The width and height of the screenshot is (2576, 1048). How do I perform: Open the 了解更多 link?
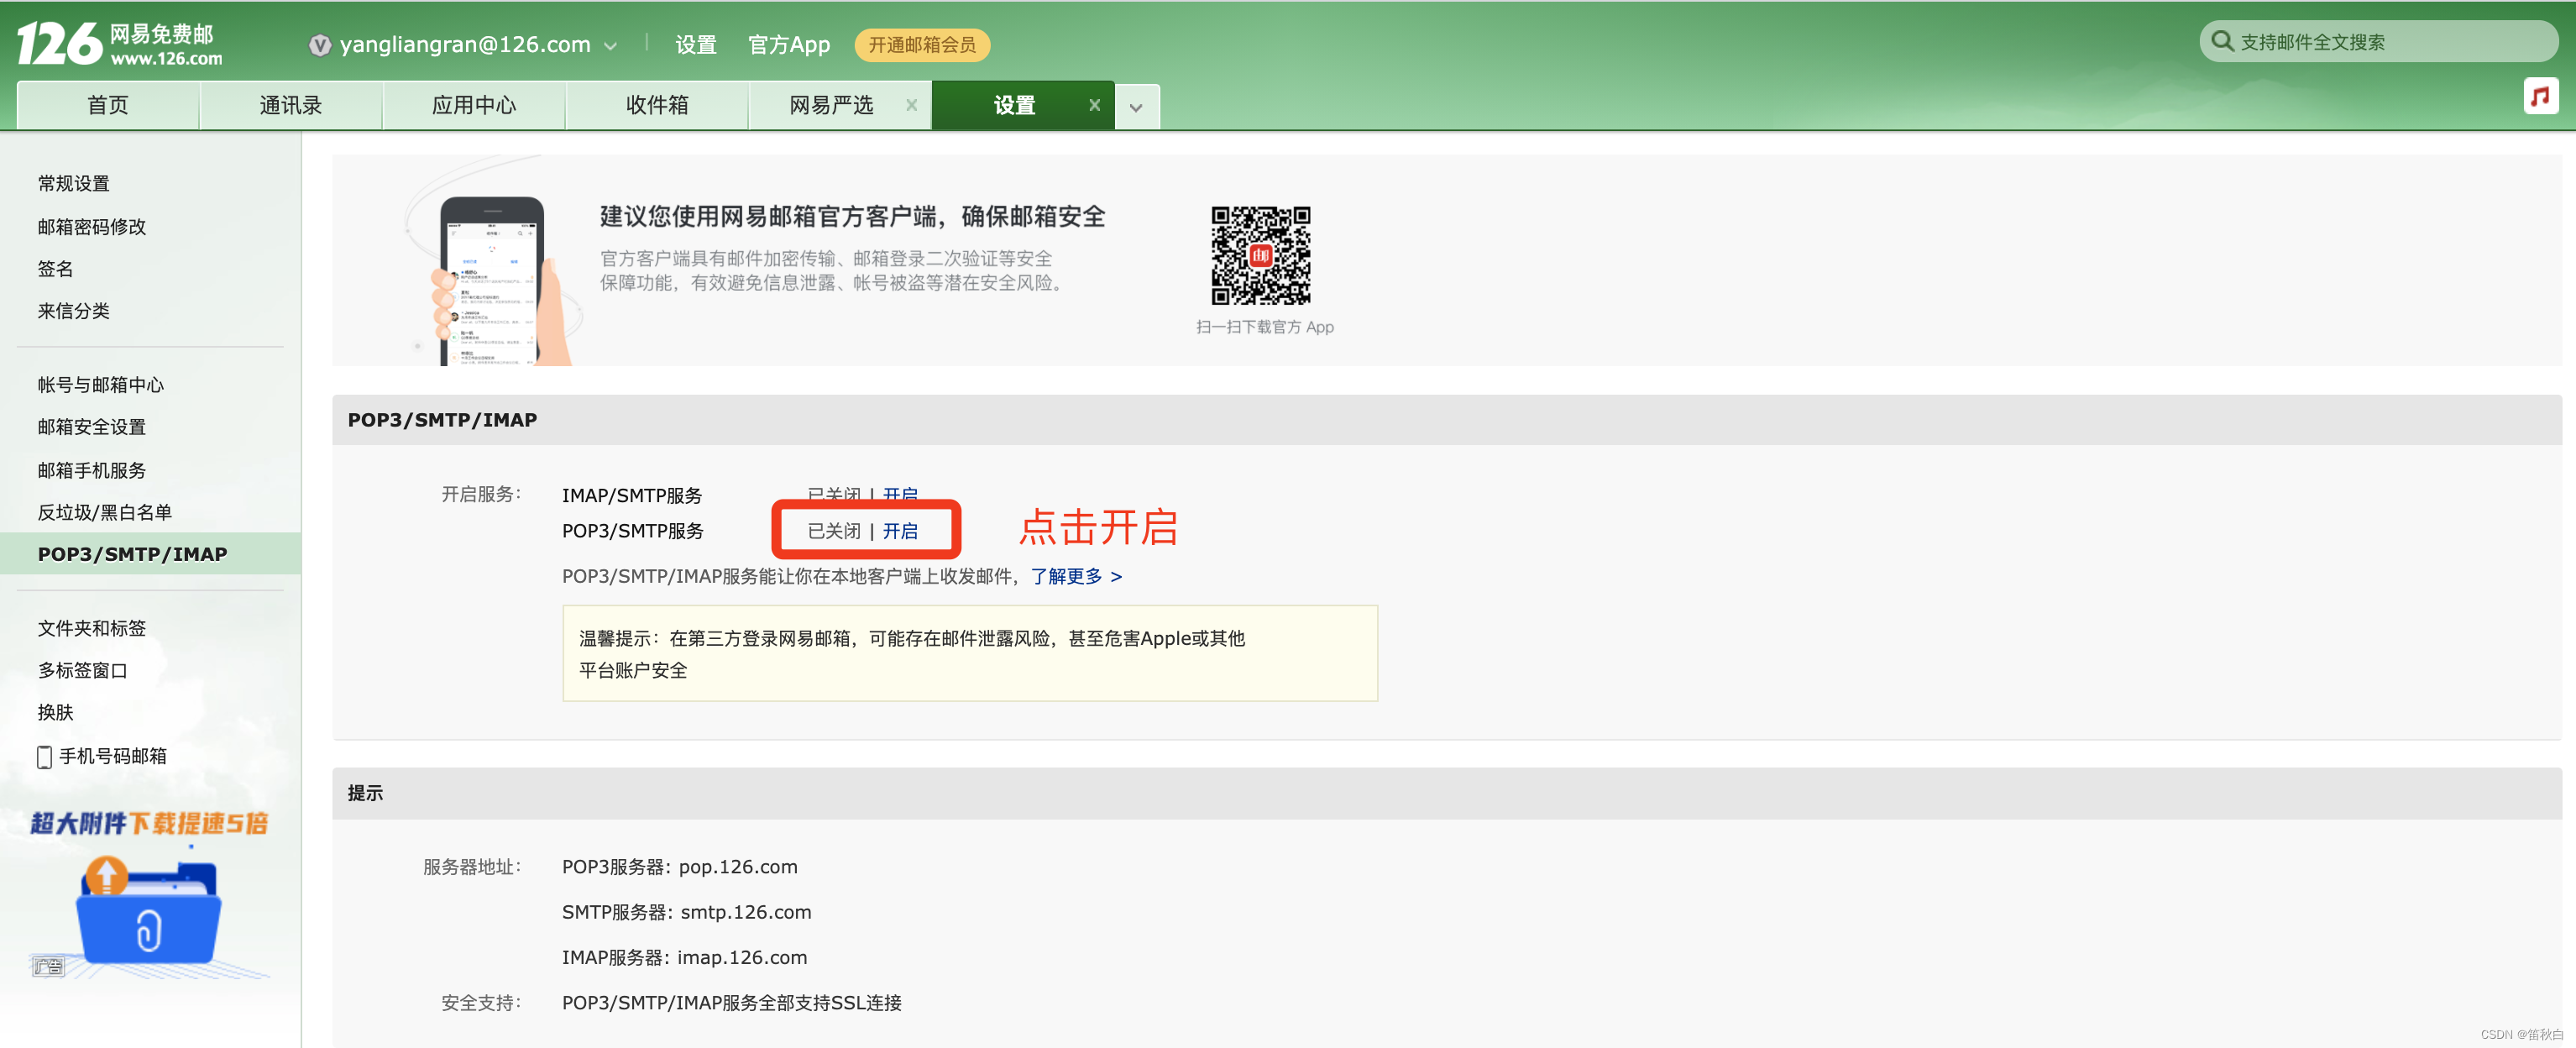[1076, 577]
